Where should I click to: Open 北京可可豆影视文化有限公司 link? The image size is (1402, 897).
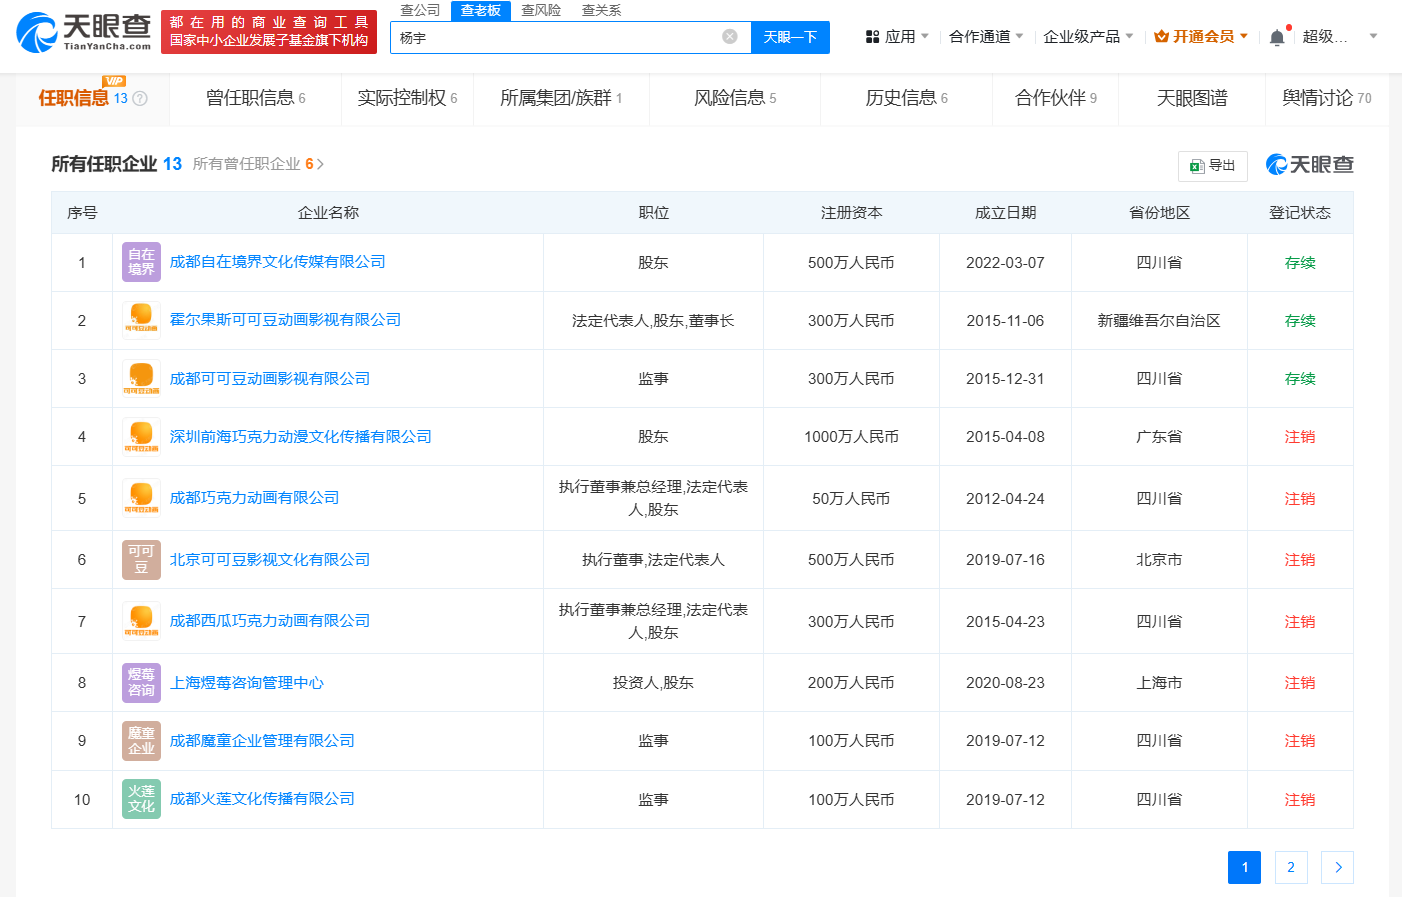(x=270, y=560)
